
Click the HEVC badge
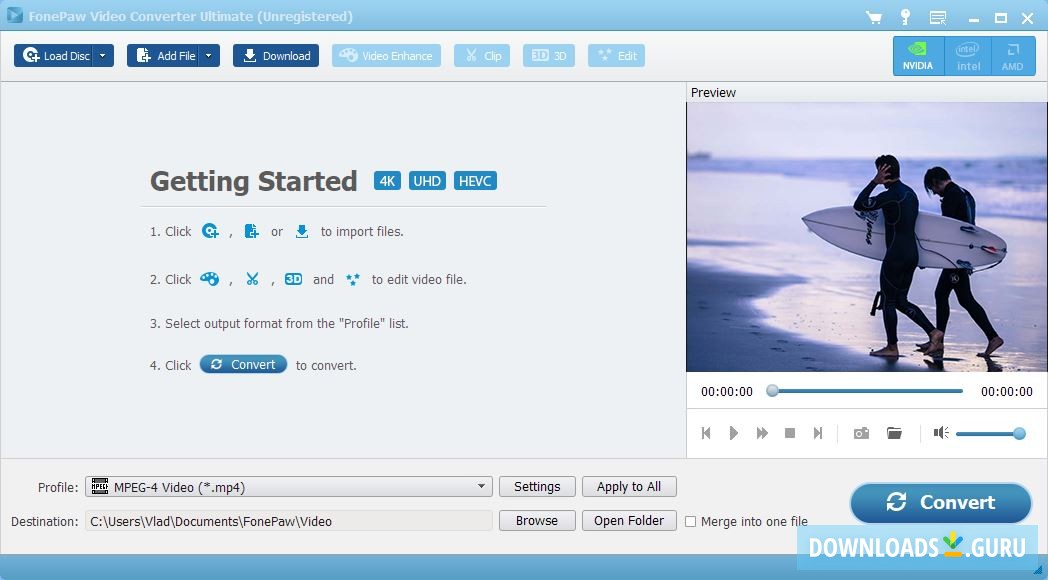(x=475, y=180)
